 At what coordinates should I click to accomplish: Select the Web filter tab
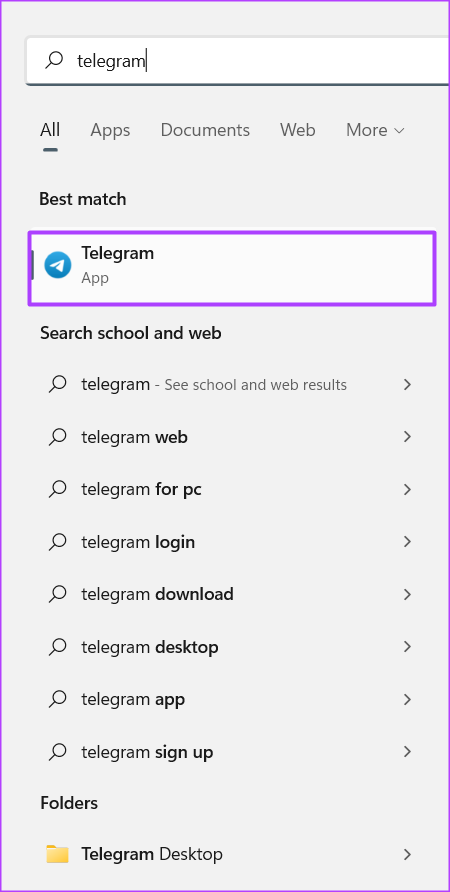(x=298, y=130)
